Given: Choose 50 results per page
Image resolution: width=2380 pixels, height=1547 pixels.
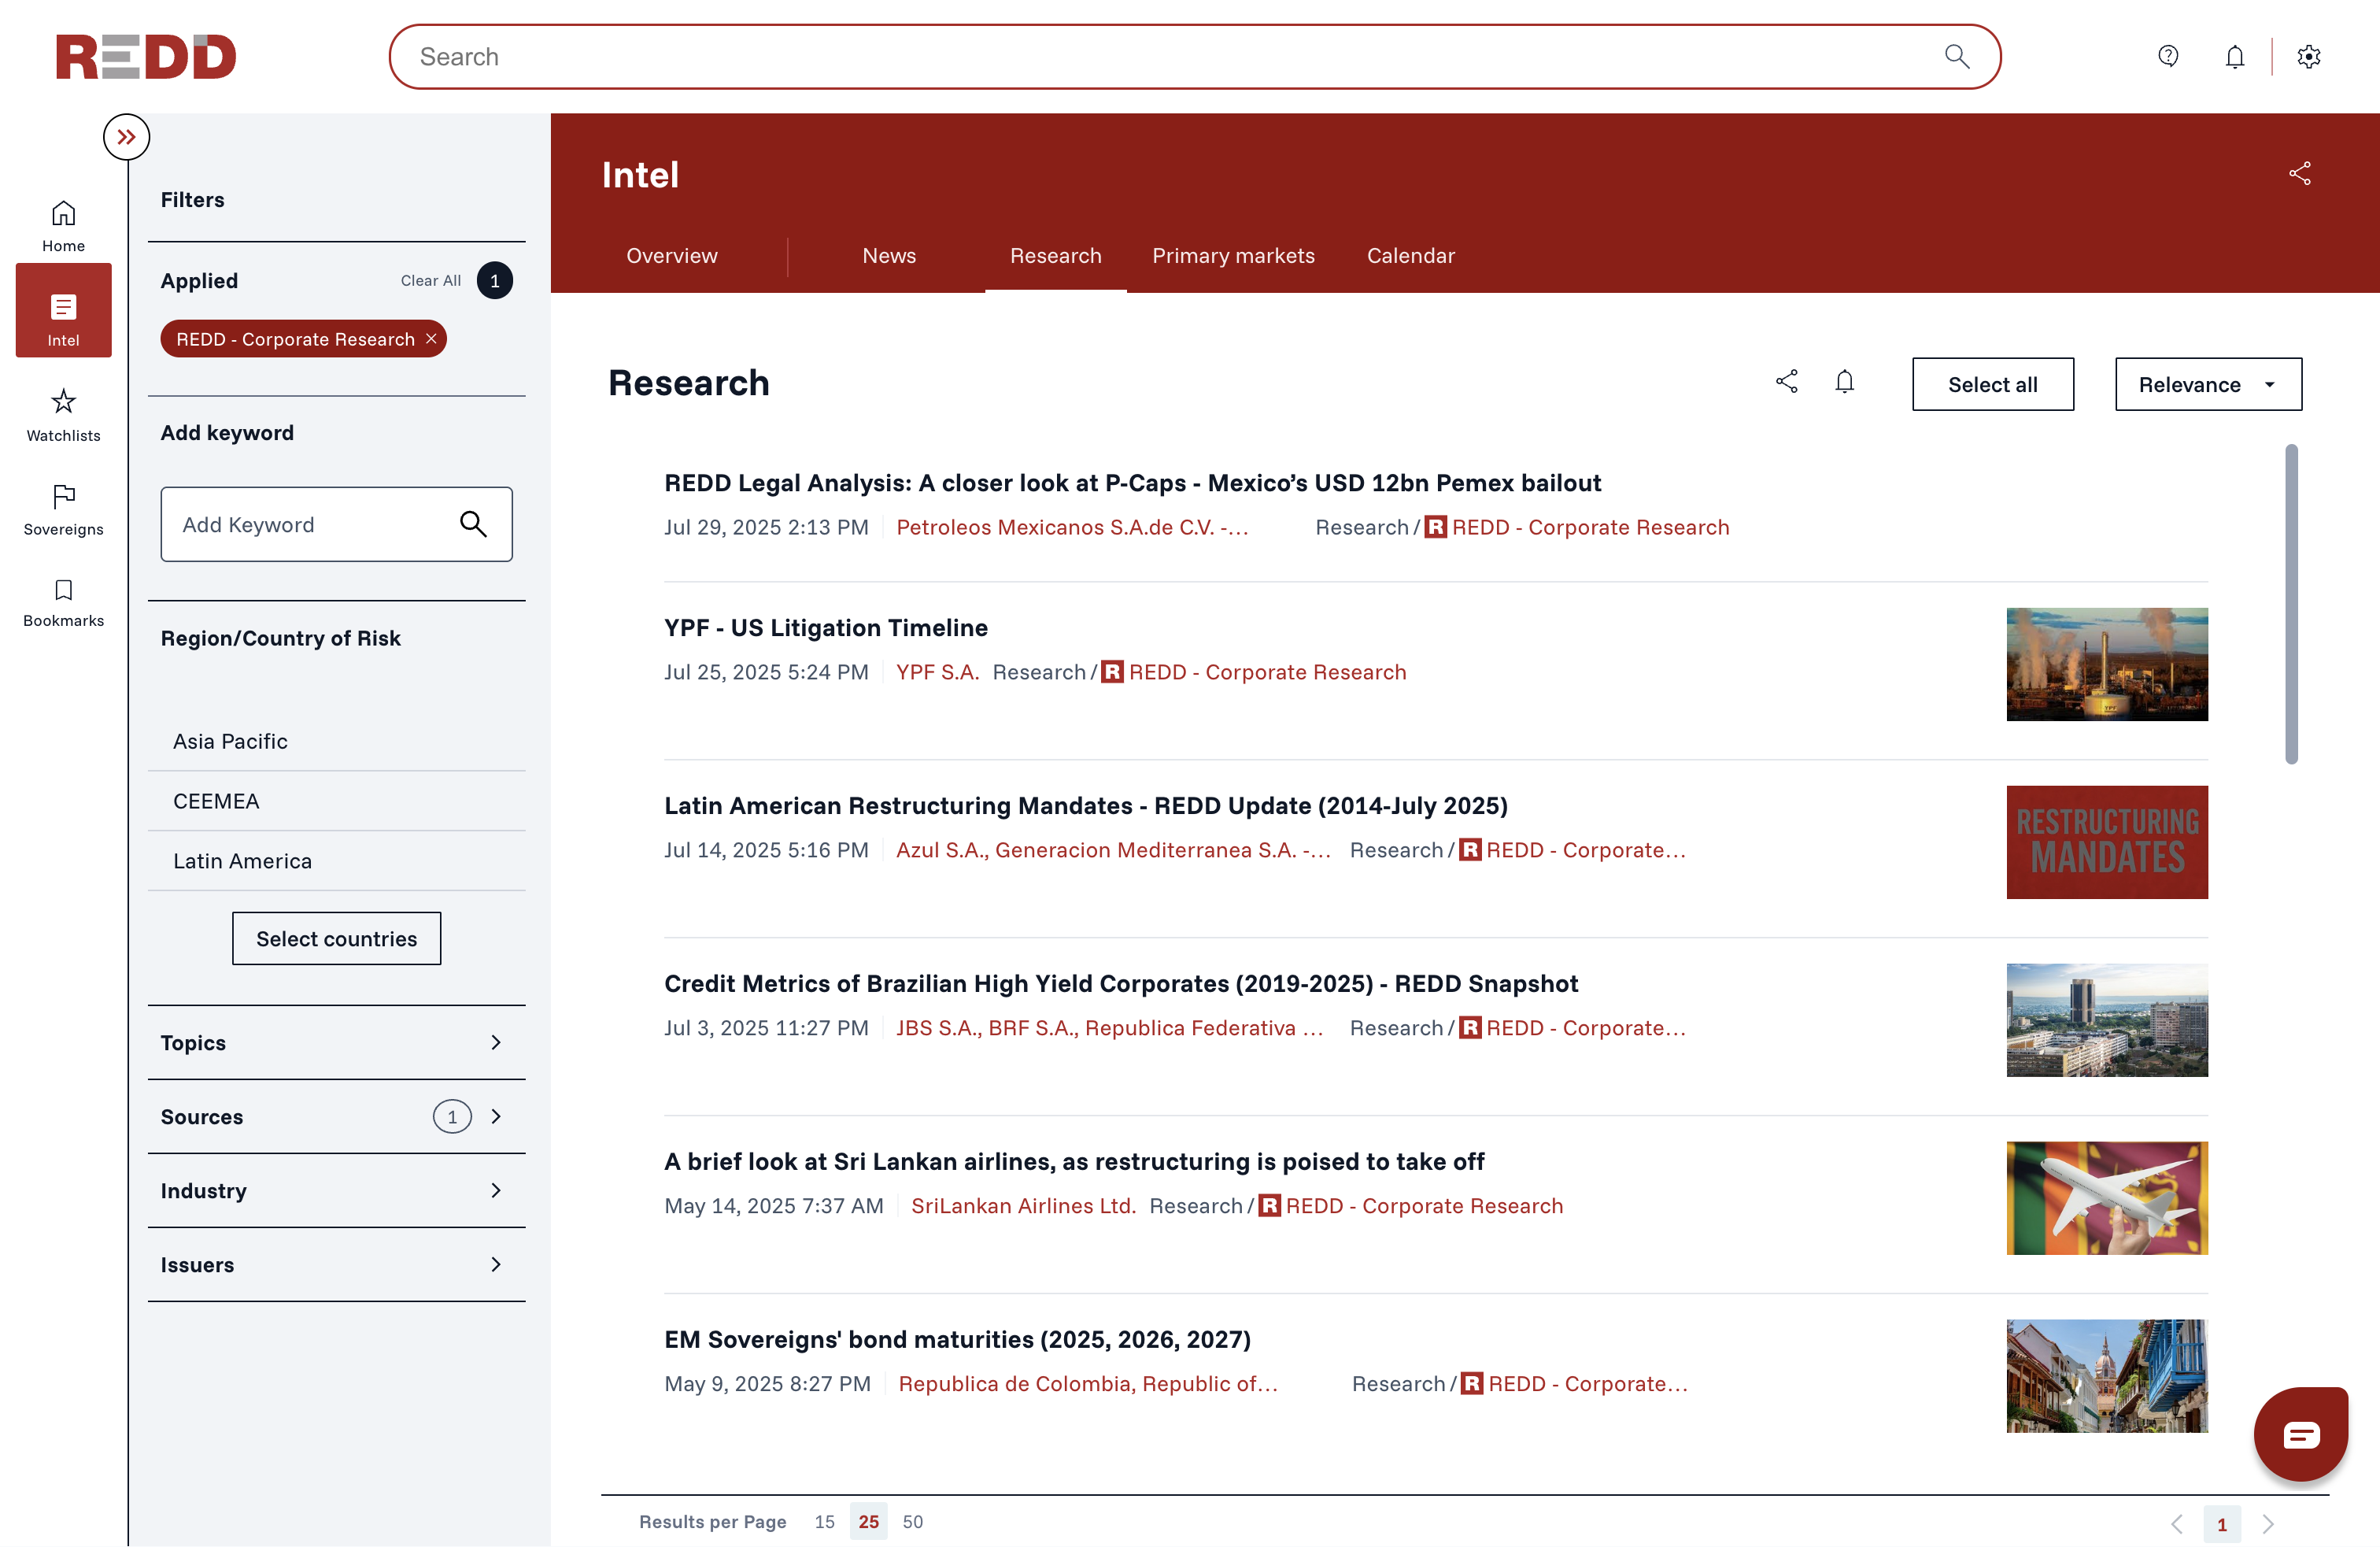Looking at the screenshot, I should tap(912, 1521).
